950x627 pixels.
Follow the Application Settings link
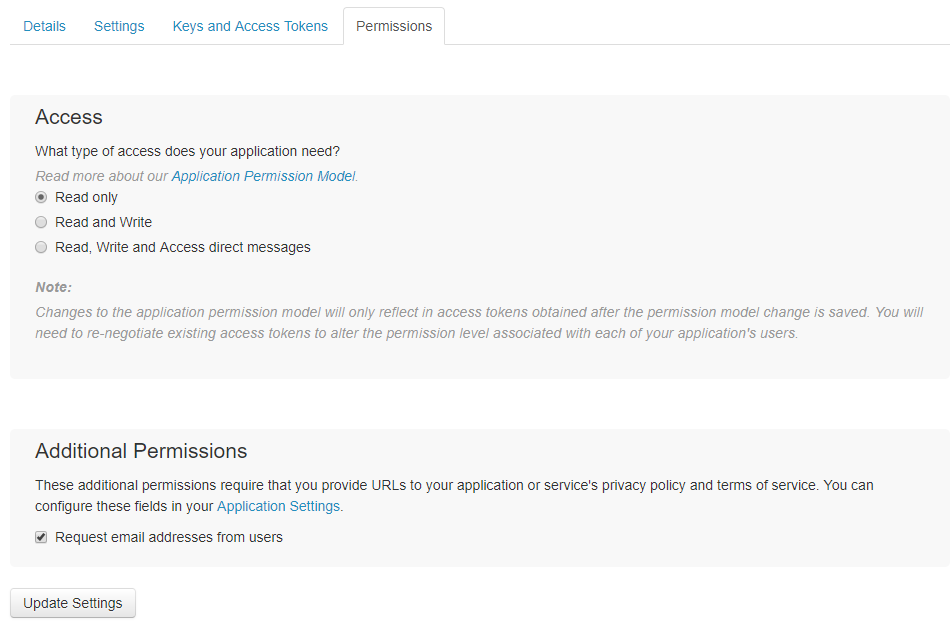pos(279,506)
